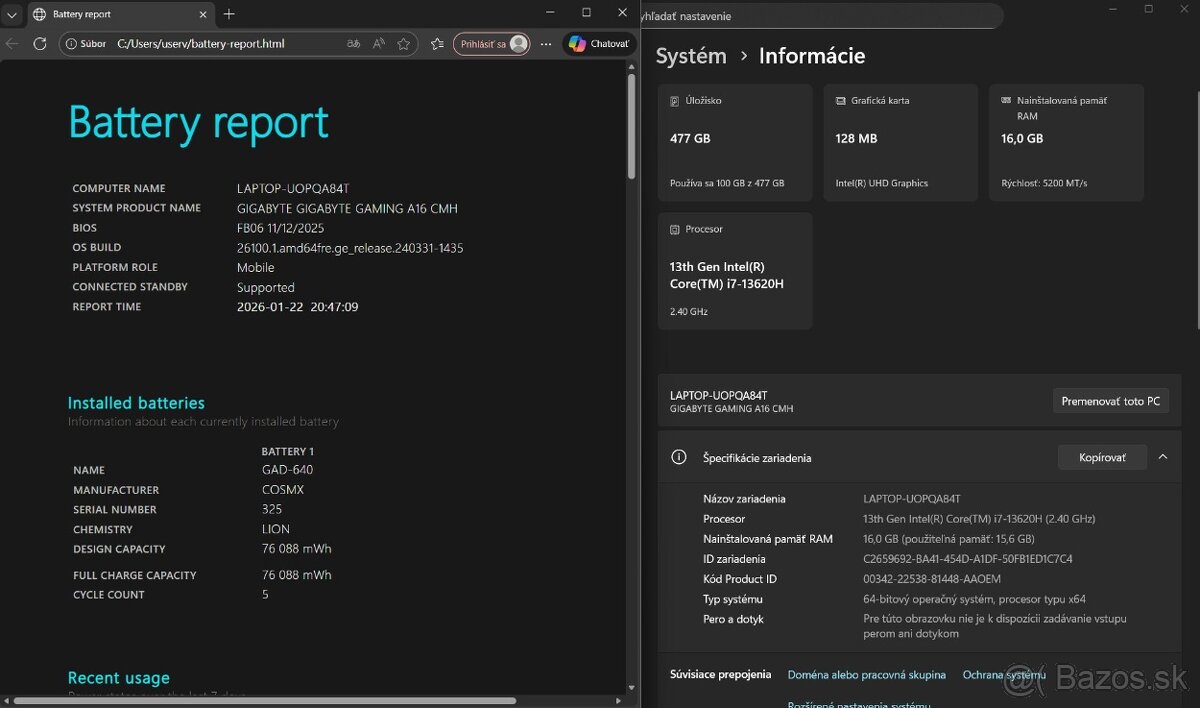Reload the battery report page
Screen dimensions: 1200x708
click(40, 44)
